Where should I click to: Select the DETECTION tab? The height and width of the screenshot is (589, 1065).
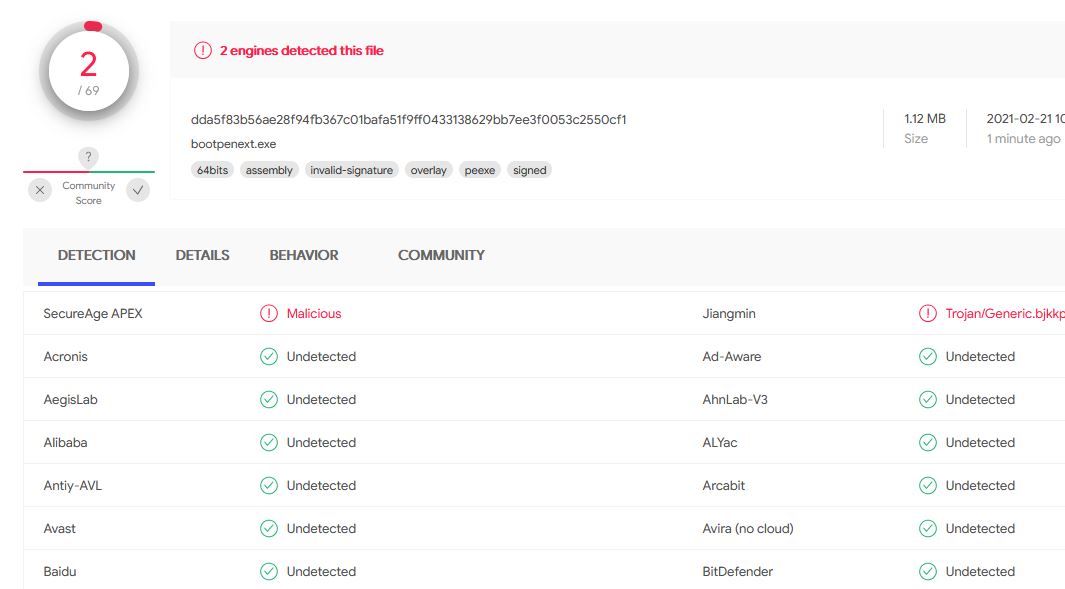(97, 255)
